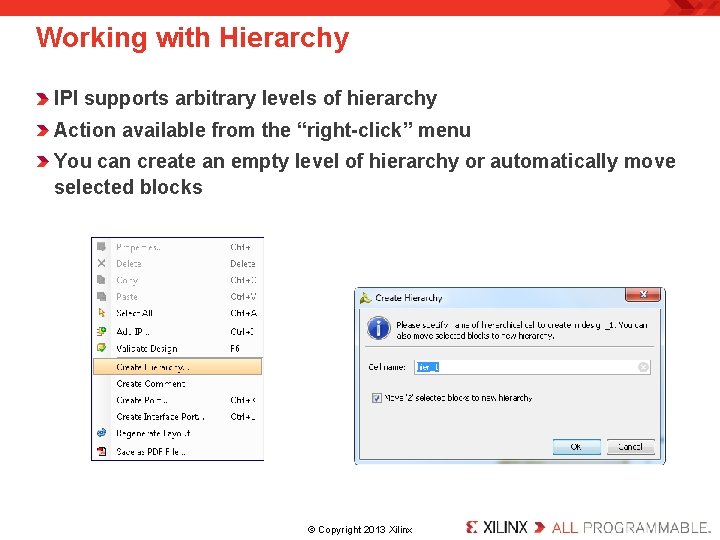720x540 pixels.
Task: Click the Delete X icon
Action: [x=101, y=263]
